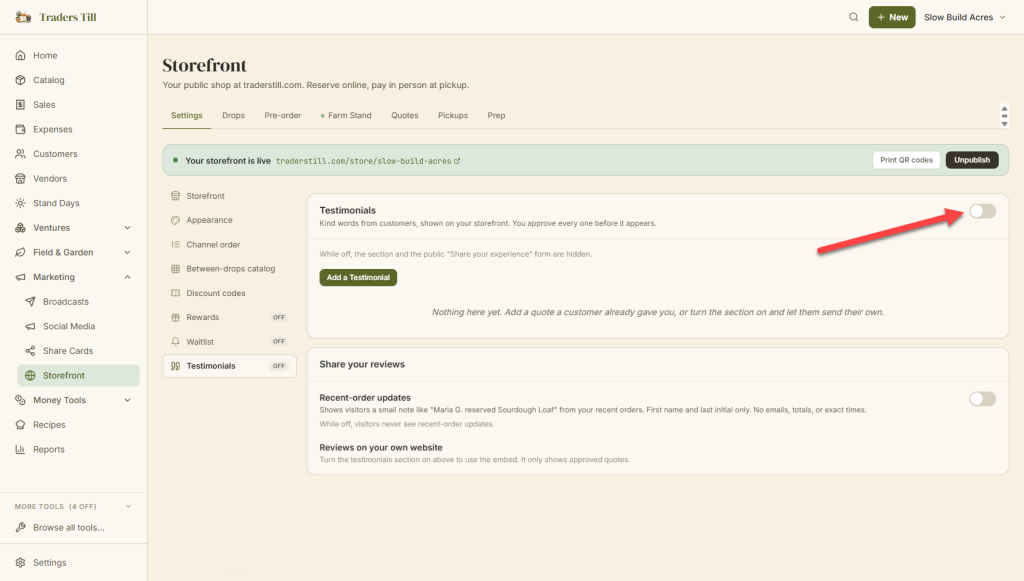The image size is (1024, 581).
Task: Open the Discount codes settings section
Action: (229, 293)
